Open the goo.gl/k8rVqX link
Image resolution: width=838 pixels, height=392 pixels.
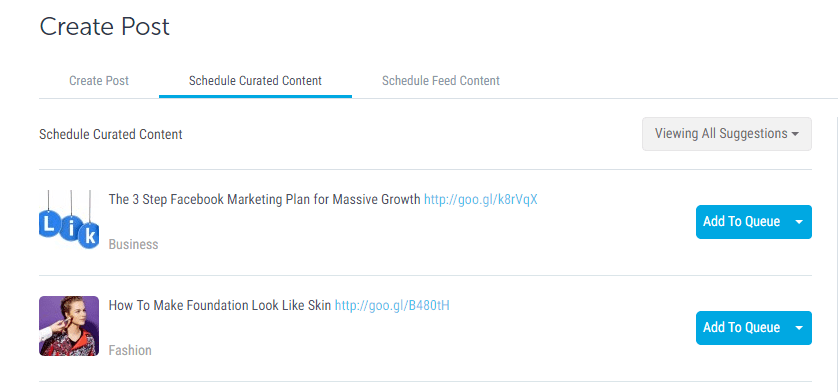[x=481, y=199]
